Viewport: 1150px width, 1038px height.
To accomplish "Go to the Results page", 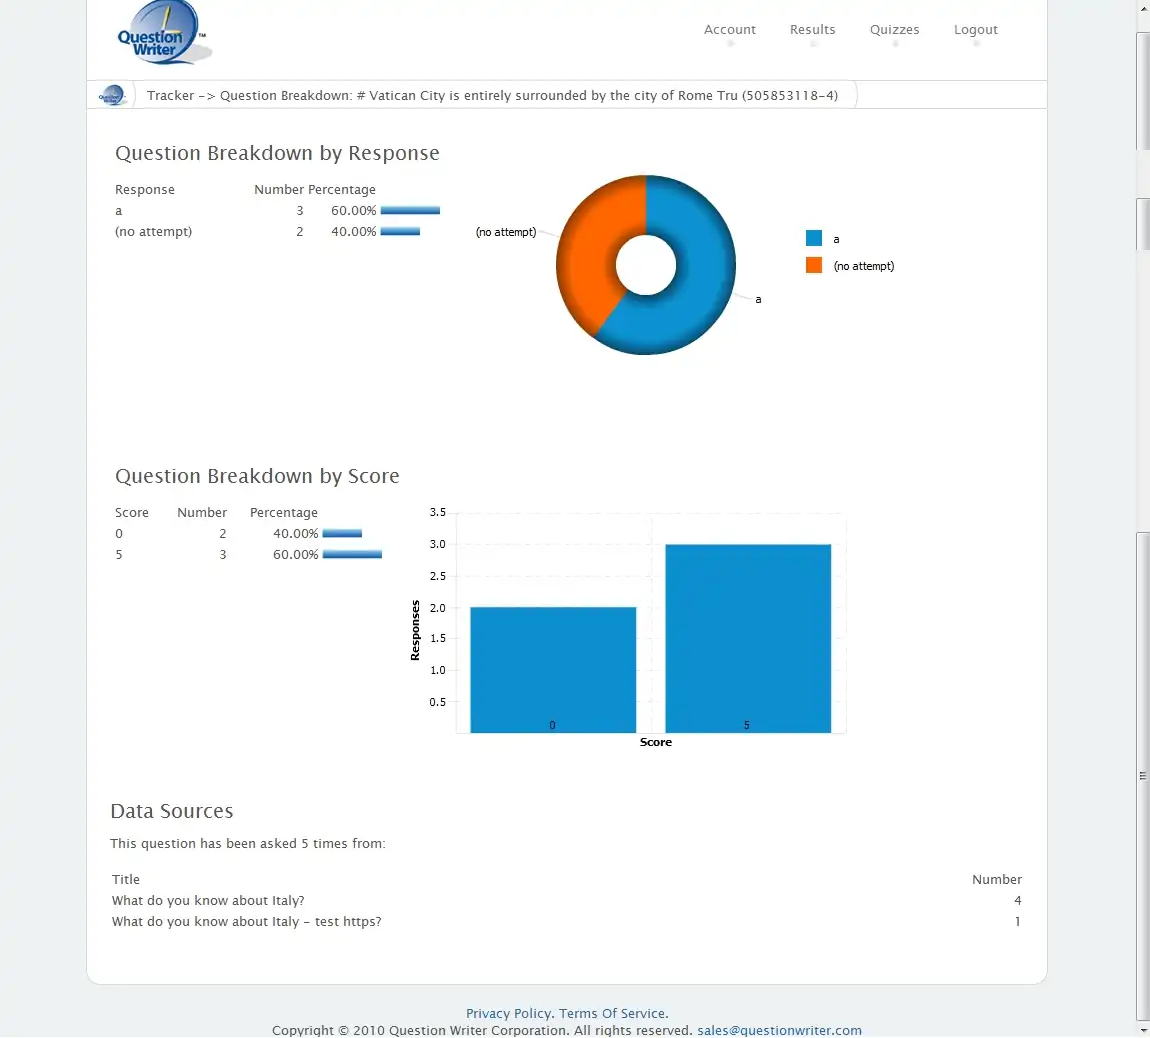I will click(812, 30).
